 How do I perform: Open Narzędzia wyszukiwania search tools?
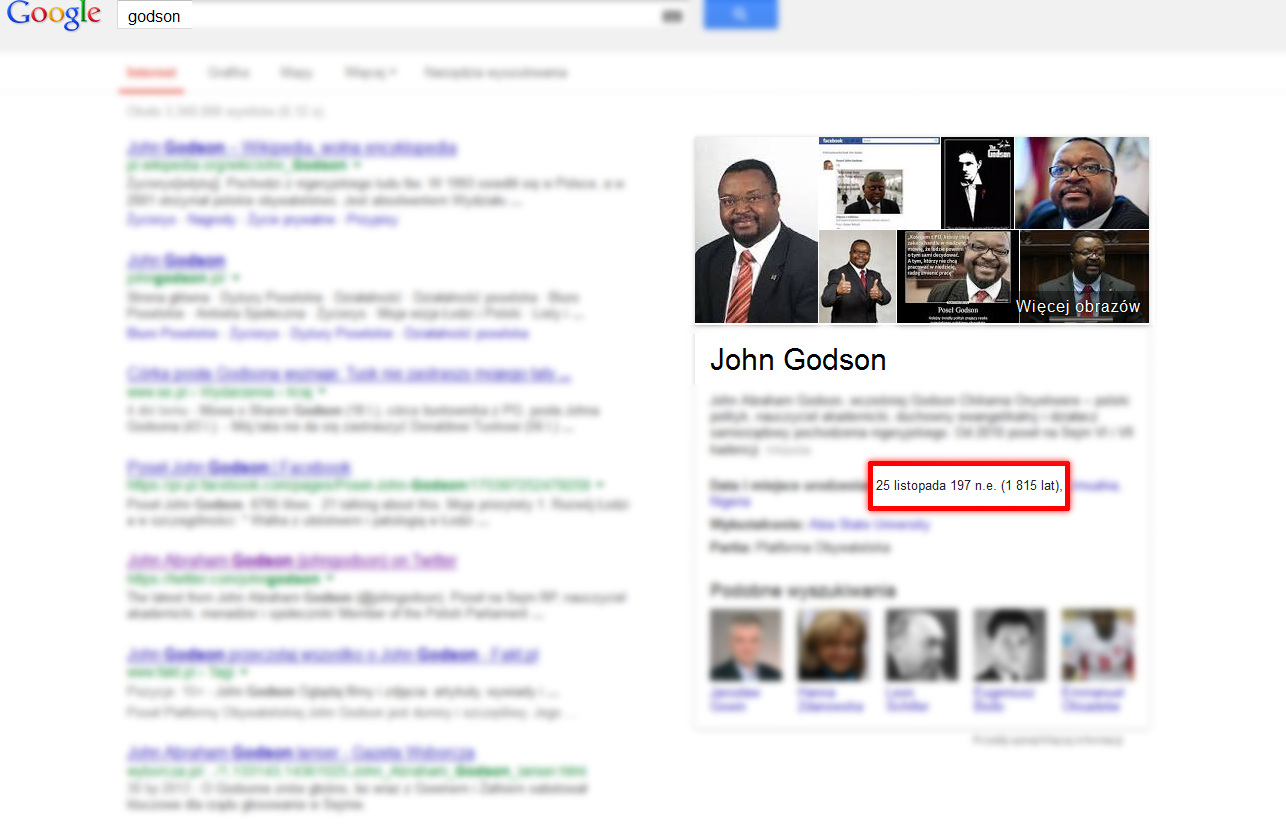(495, 73)
